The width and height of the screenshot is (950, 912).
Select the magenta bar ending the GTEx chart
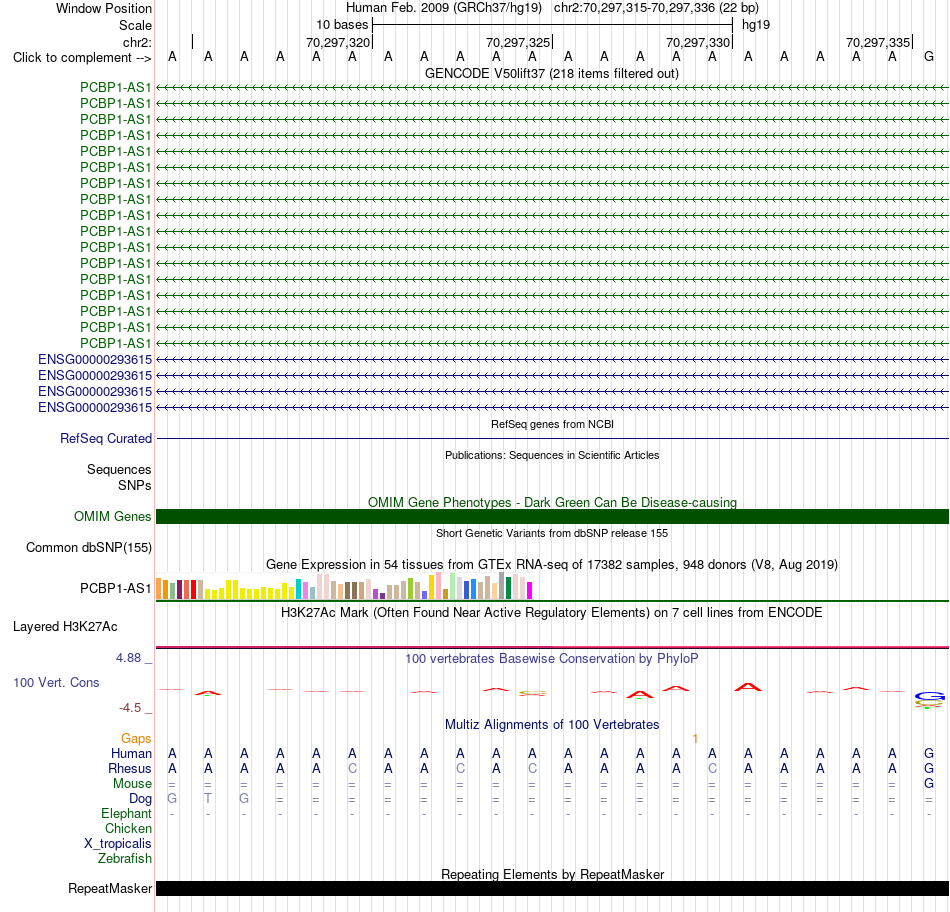click(x=530, y=591)
